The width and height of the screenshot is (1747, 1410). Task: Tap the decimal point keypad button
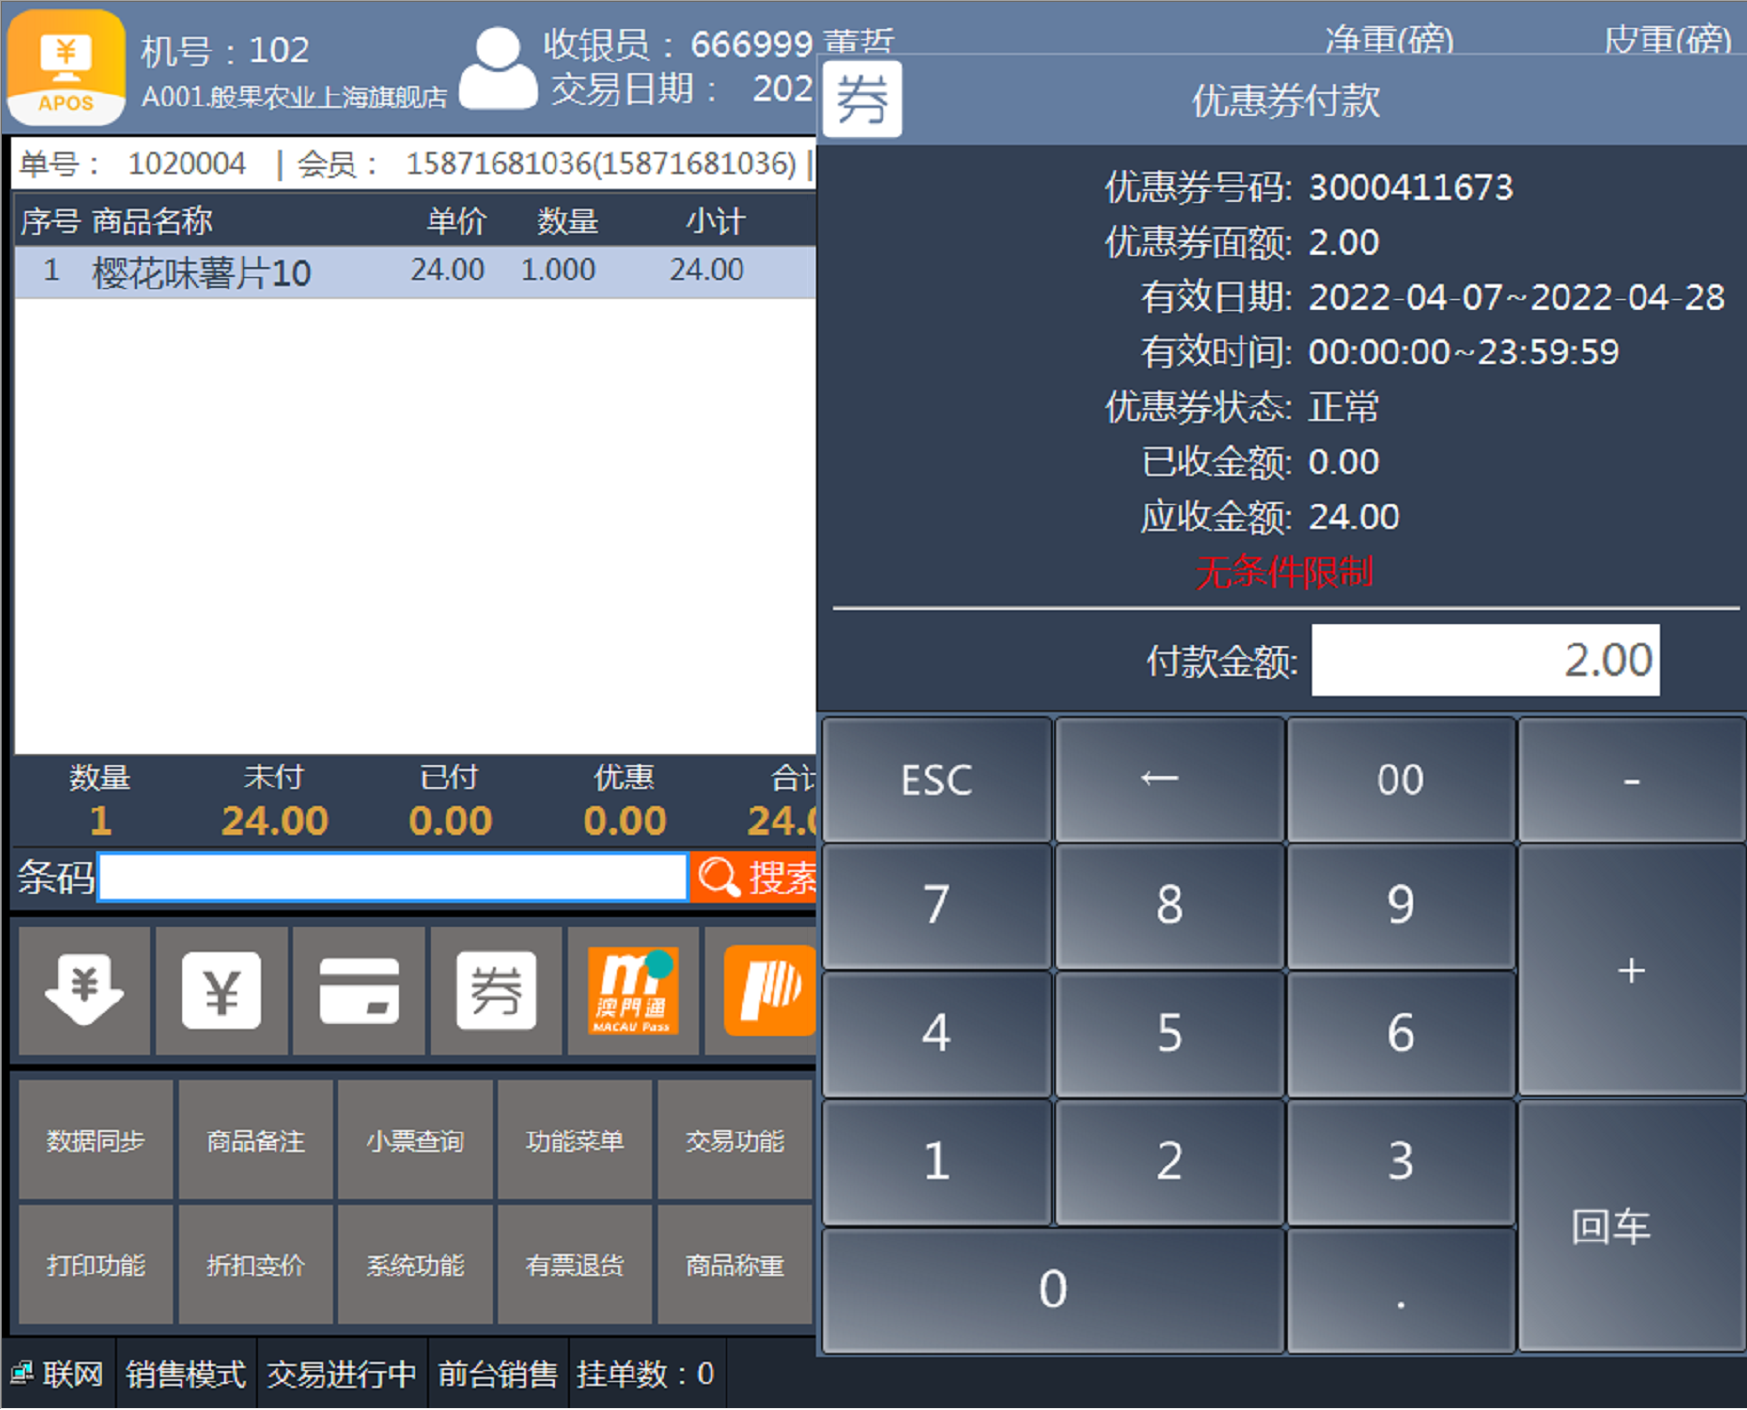pyautogui.click(x=1400, y=1289)
